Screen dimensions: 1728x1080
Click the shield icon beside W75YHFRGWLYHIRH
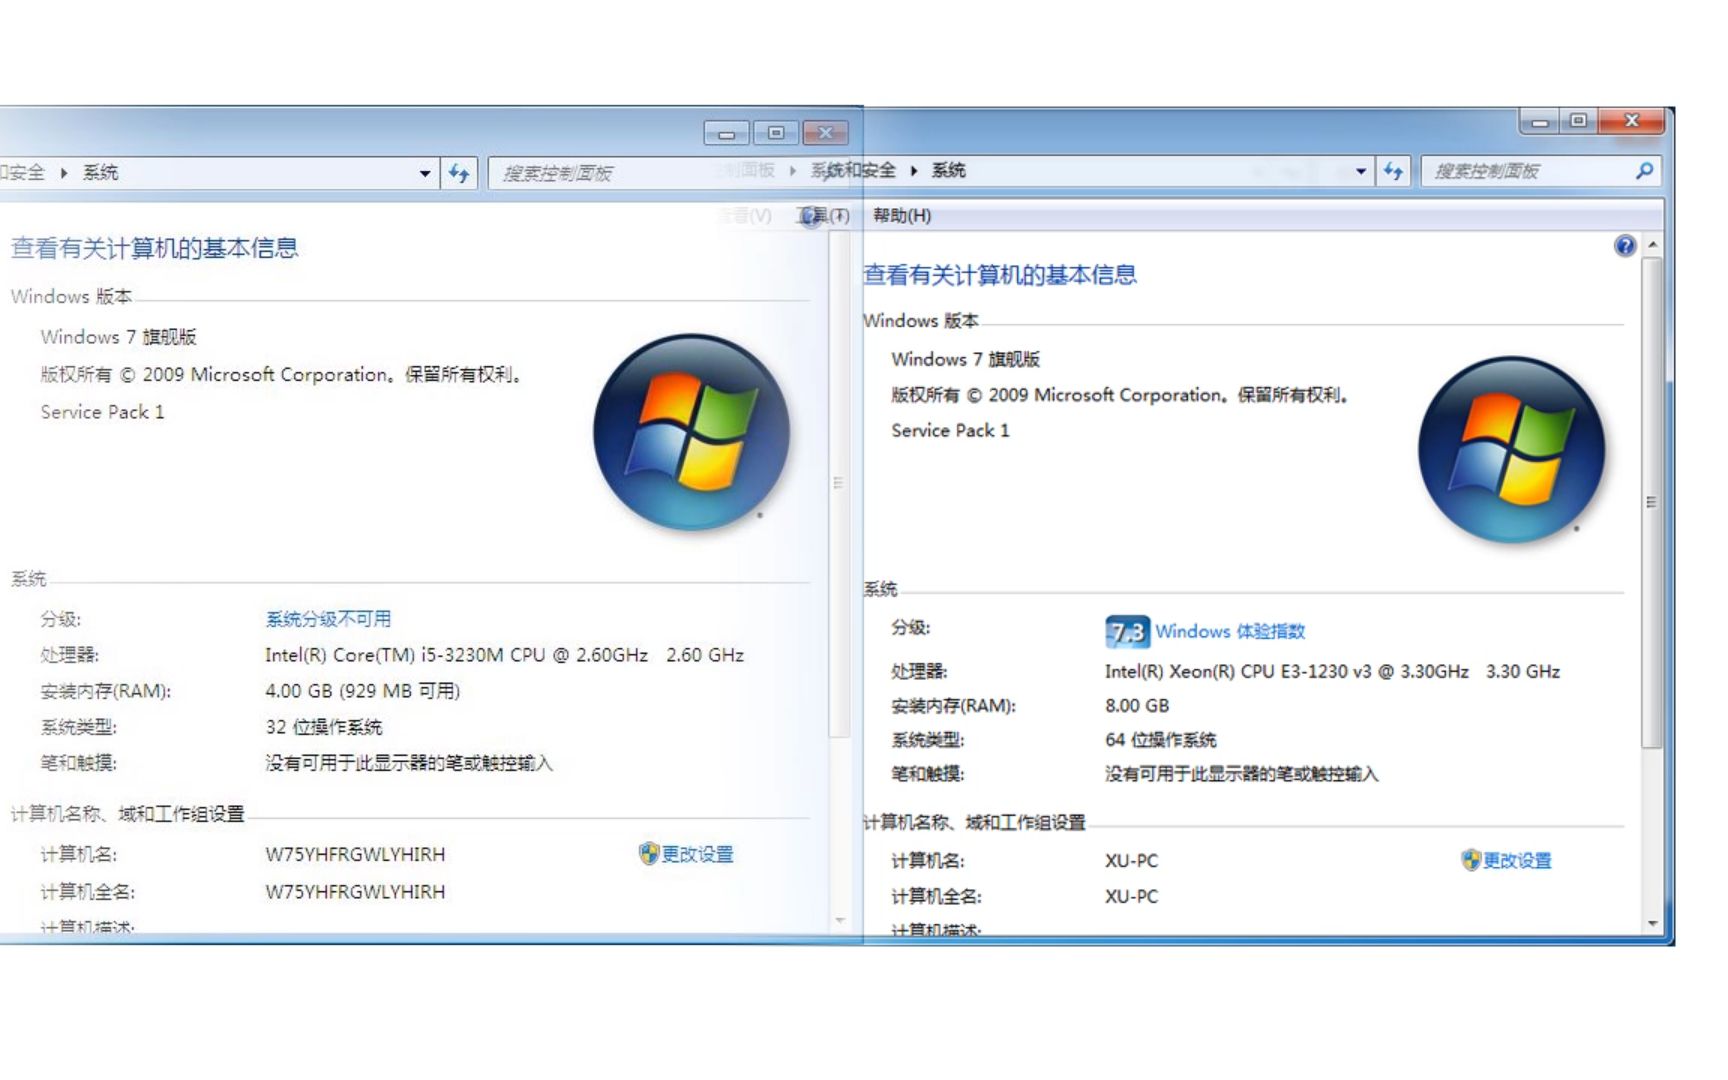(649, 853)
